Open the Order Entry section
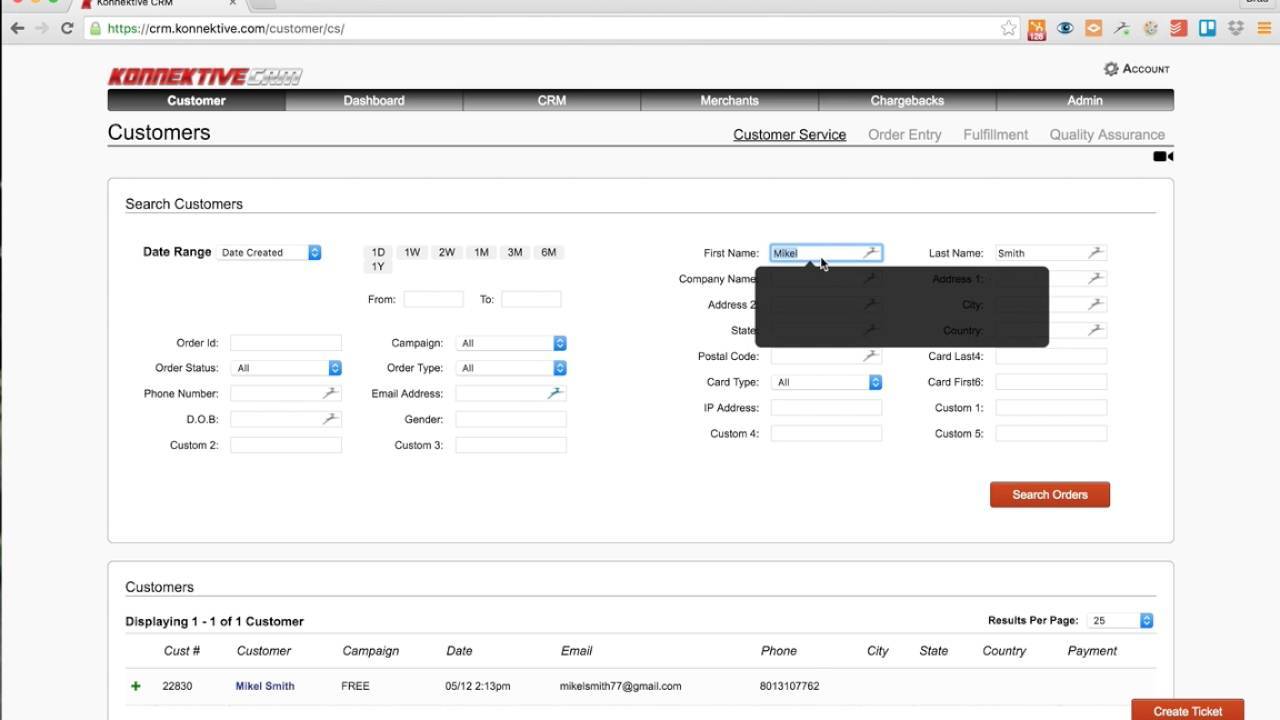The height and width of the screenshot is (720, 1280). coord(903,134)
